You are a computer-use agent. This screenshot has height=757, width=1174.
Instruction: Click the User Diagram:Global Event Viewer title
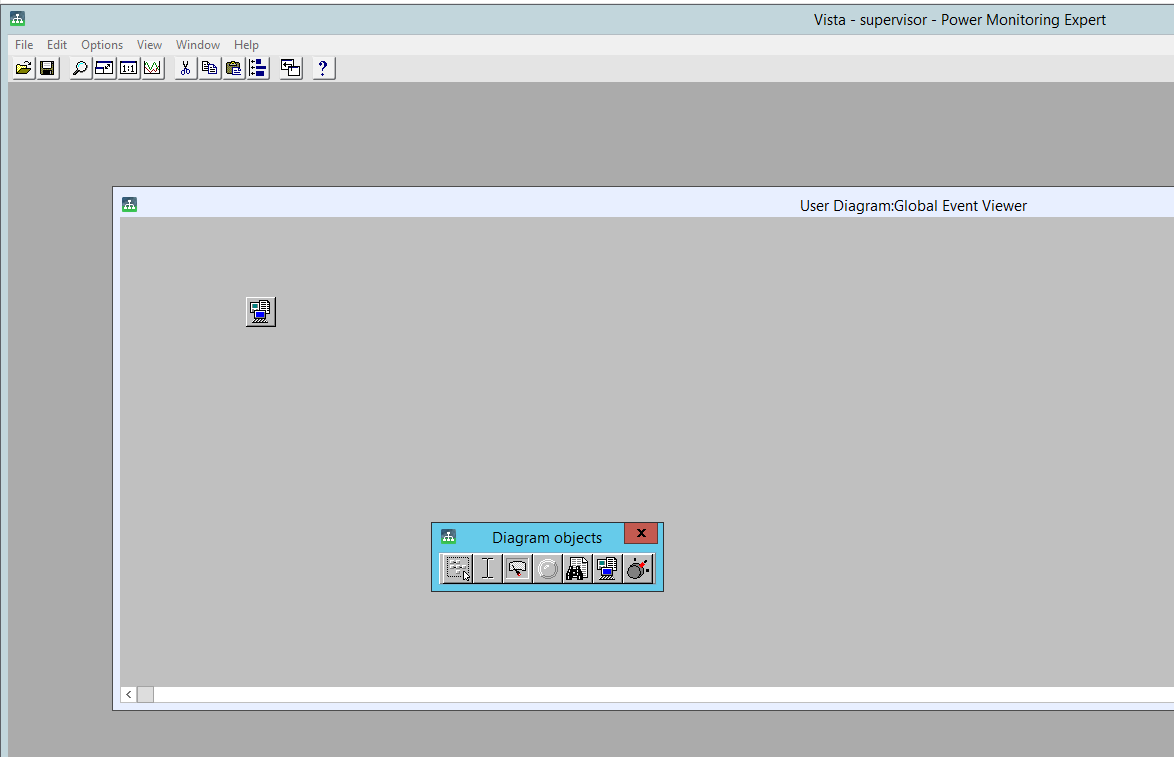pos(913,206)
